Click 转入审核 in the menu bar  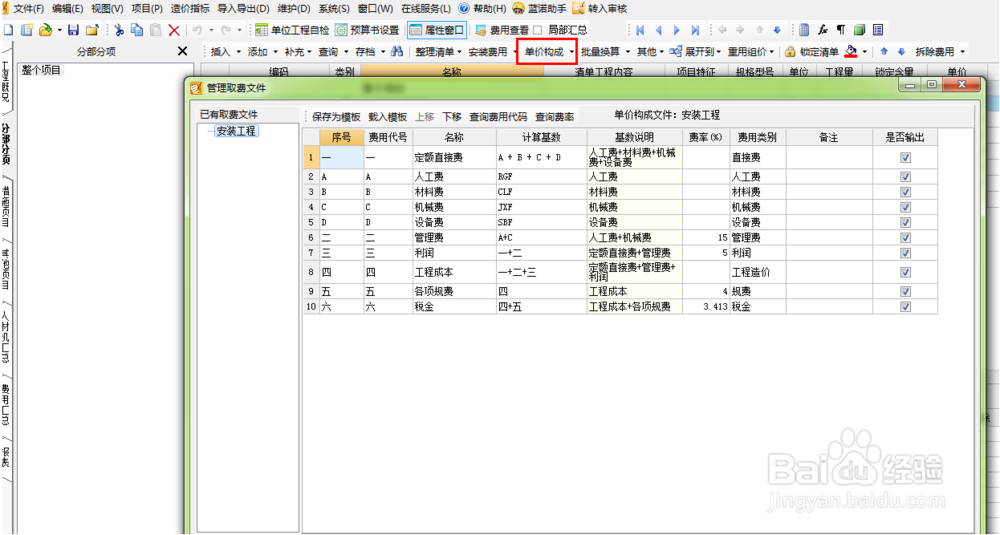tap(599, 9)
